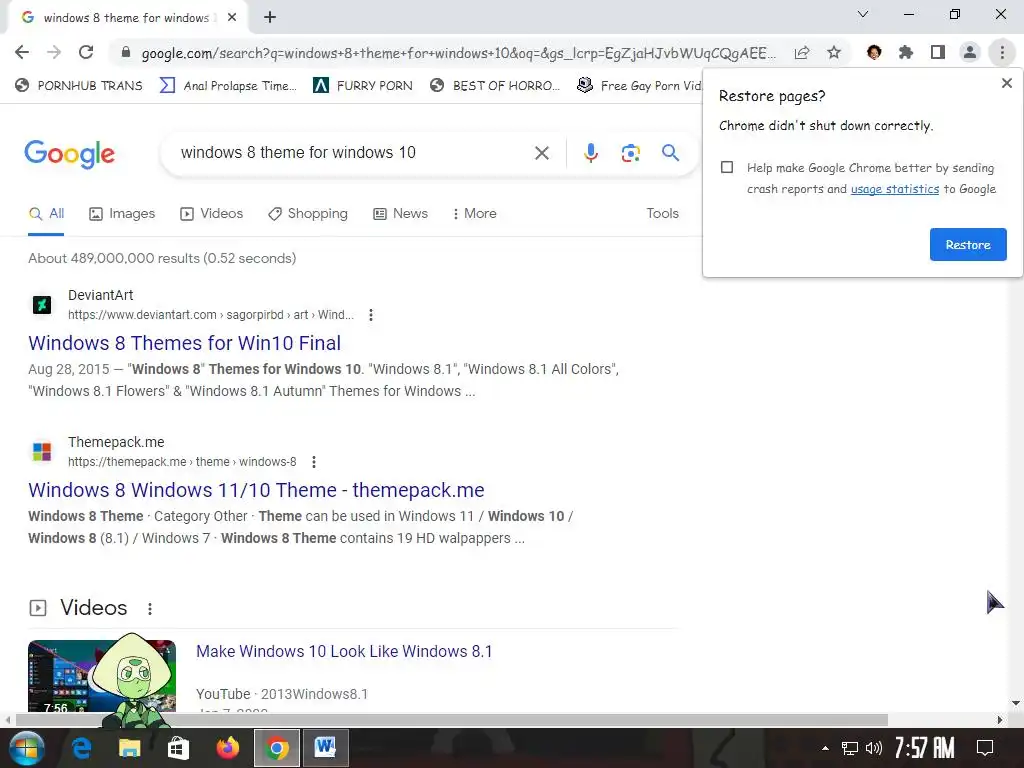Launch Internet Explorer from taskbar
Screen dimensions: 1024x768
click(82, 748)
